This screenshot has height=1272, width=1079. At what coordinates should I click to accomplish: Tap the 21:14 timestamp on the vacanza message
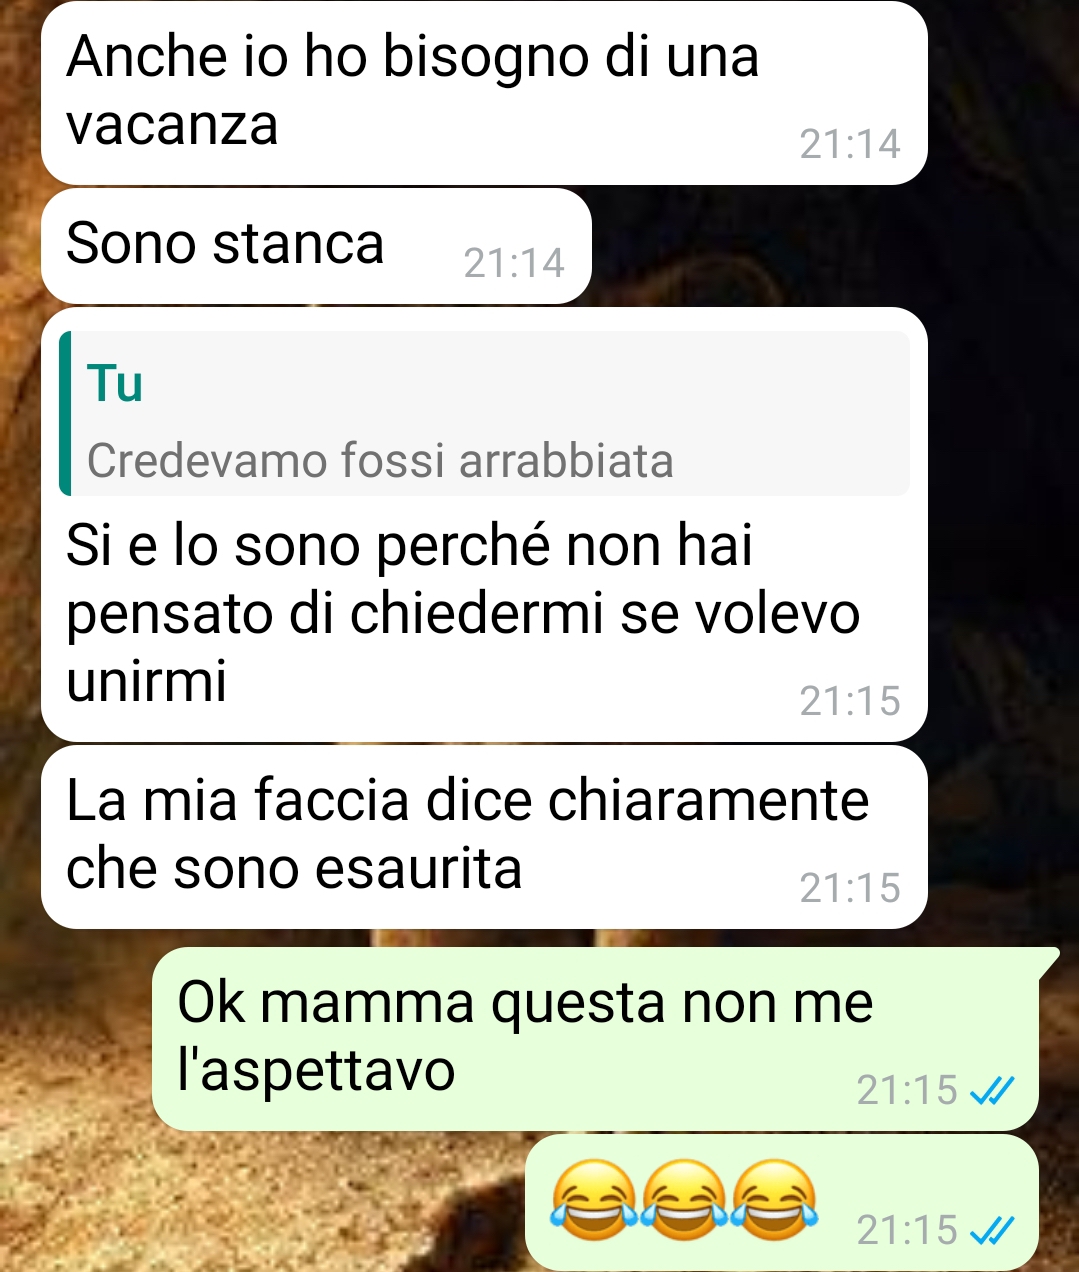click(850, 145)
